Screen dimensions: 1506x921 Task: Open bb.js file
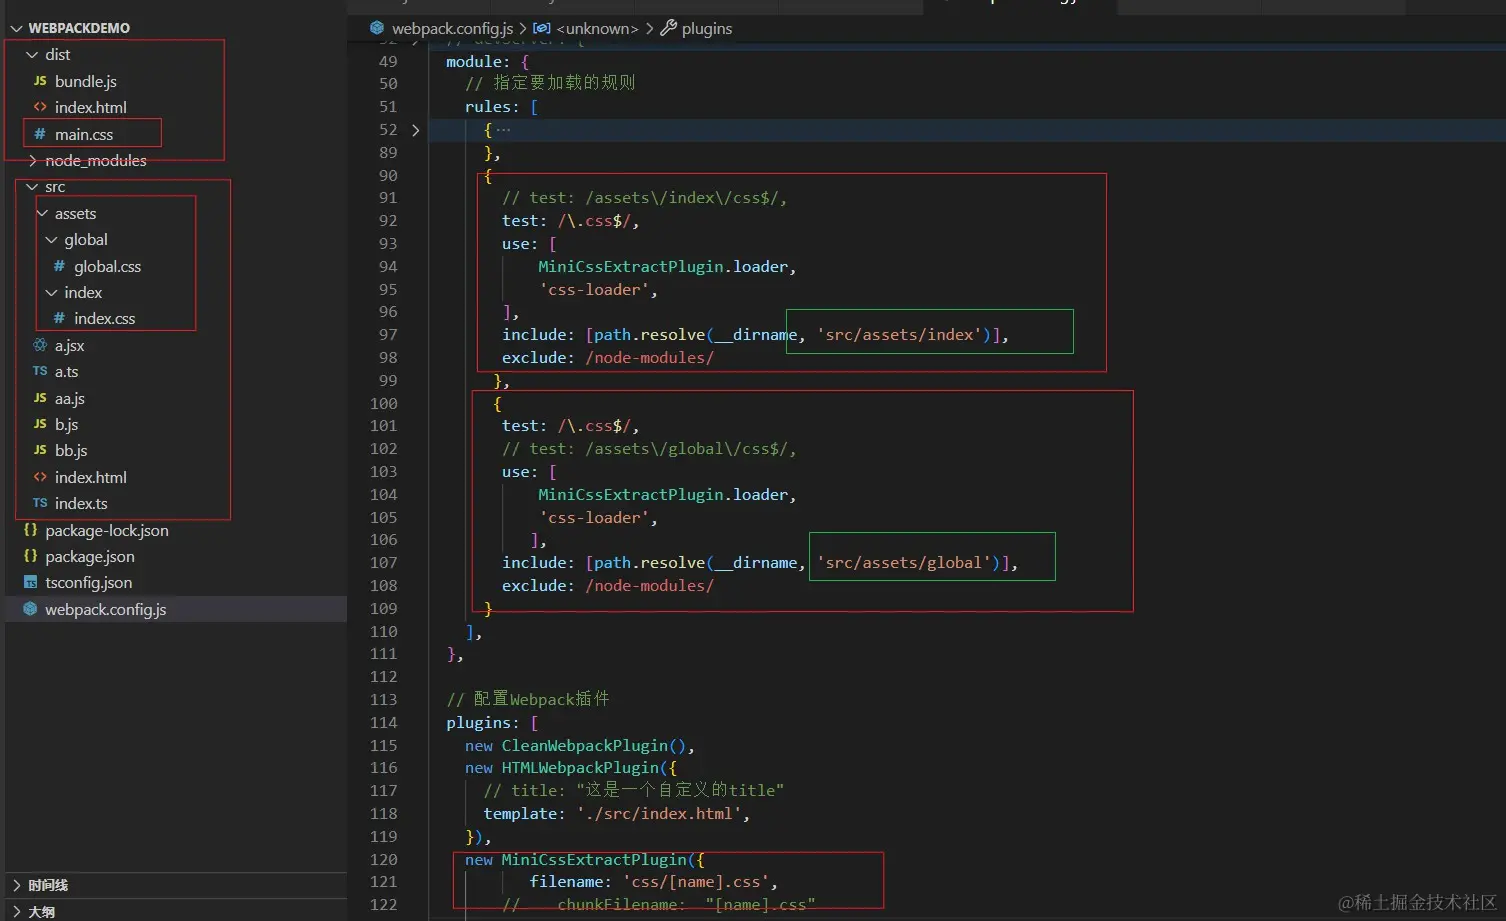pyautogui.click(x=71, y=450)
